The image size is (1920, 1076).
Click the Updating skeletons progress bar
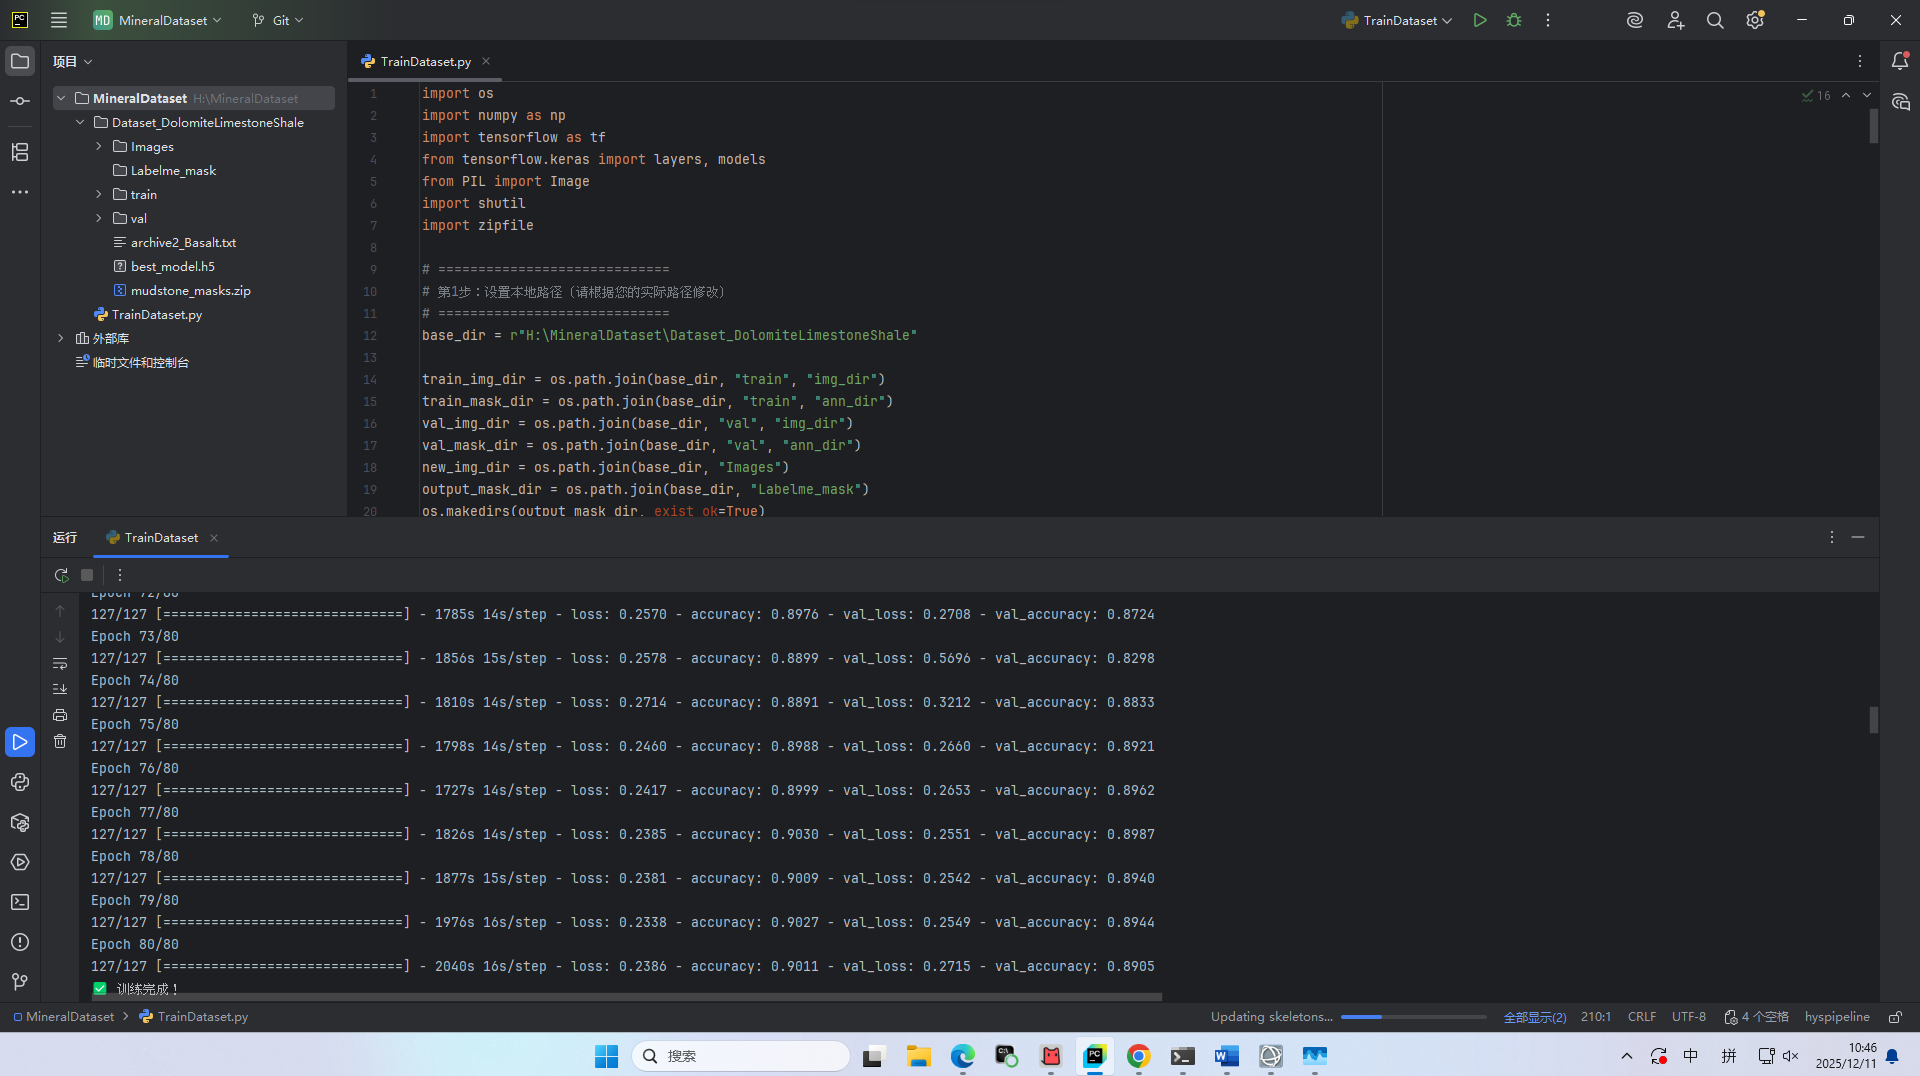(1414, 1017)
